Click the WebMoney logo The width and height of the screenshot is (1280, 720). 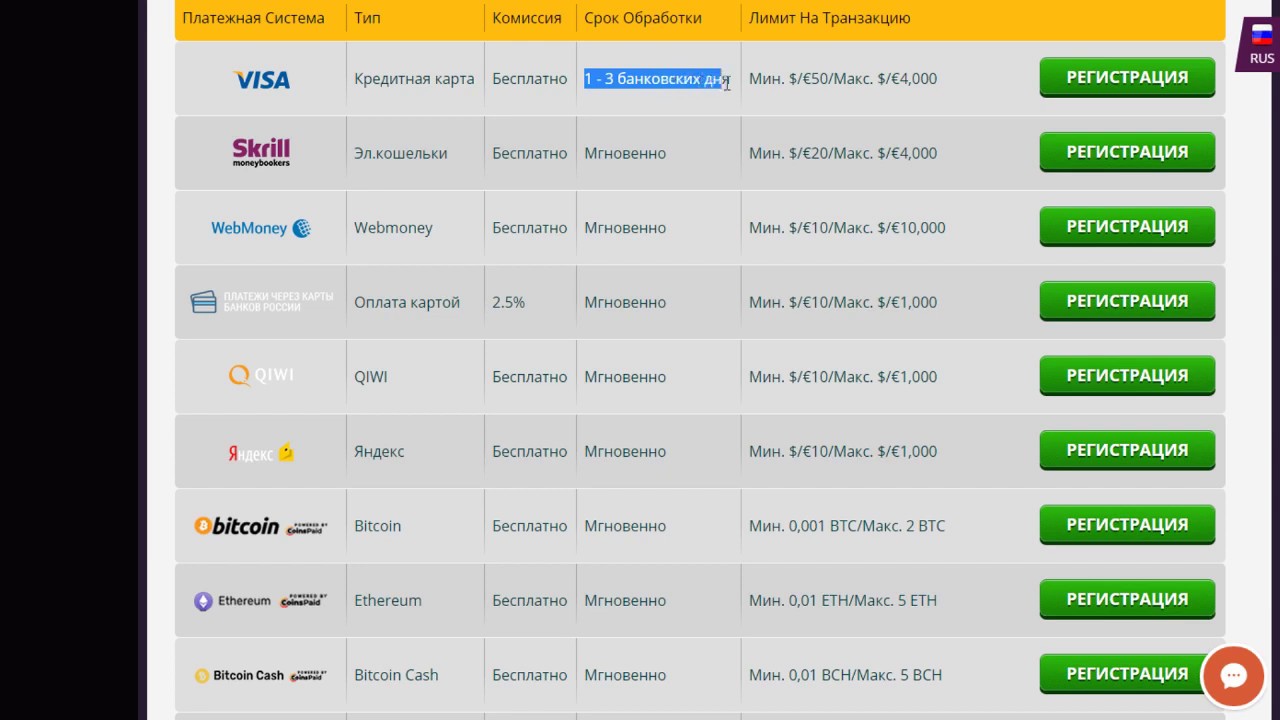click(x=261, y=228)
